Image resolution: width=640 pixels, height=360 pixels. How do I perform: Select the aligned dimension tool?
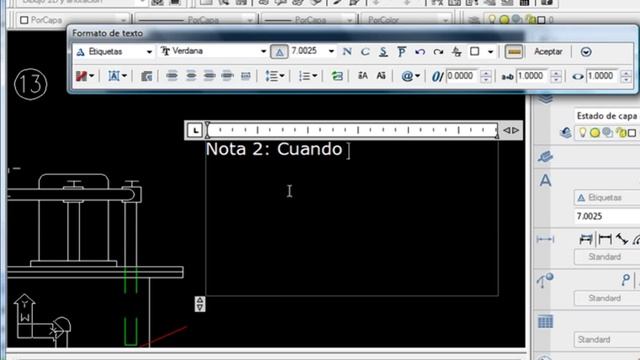[x=622, y=239]
